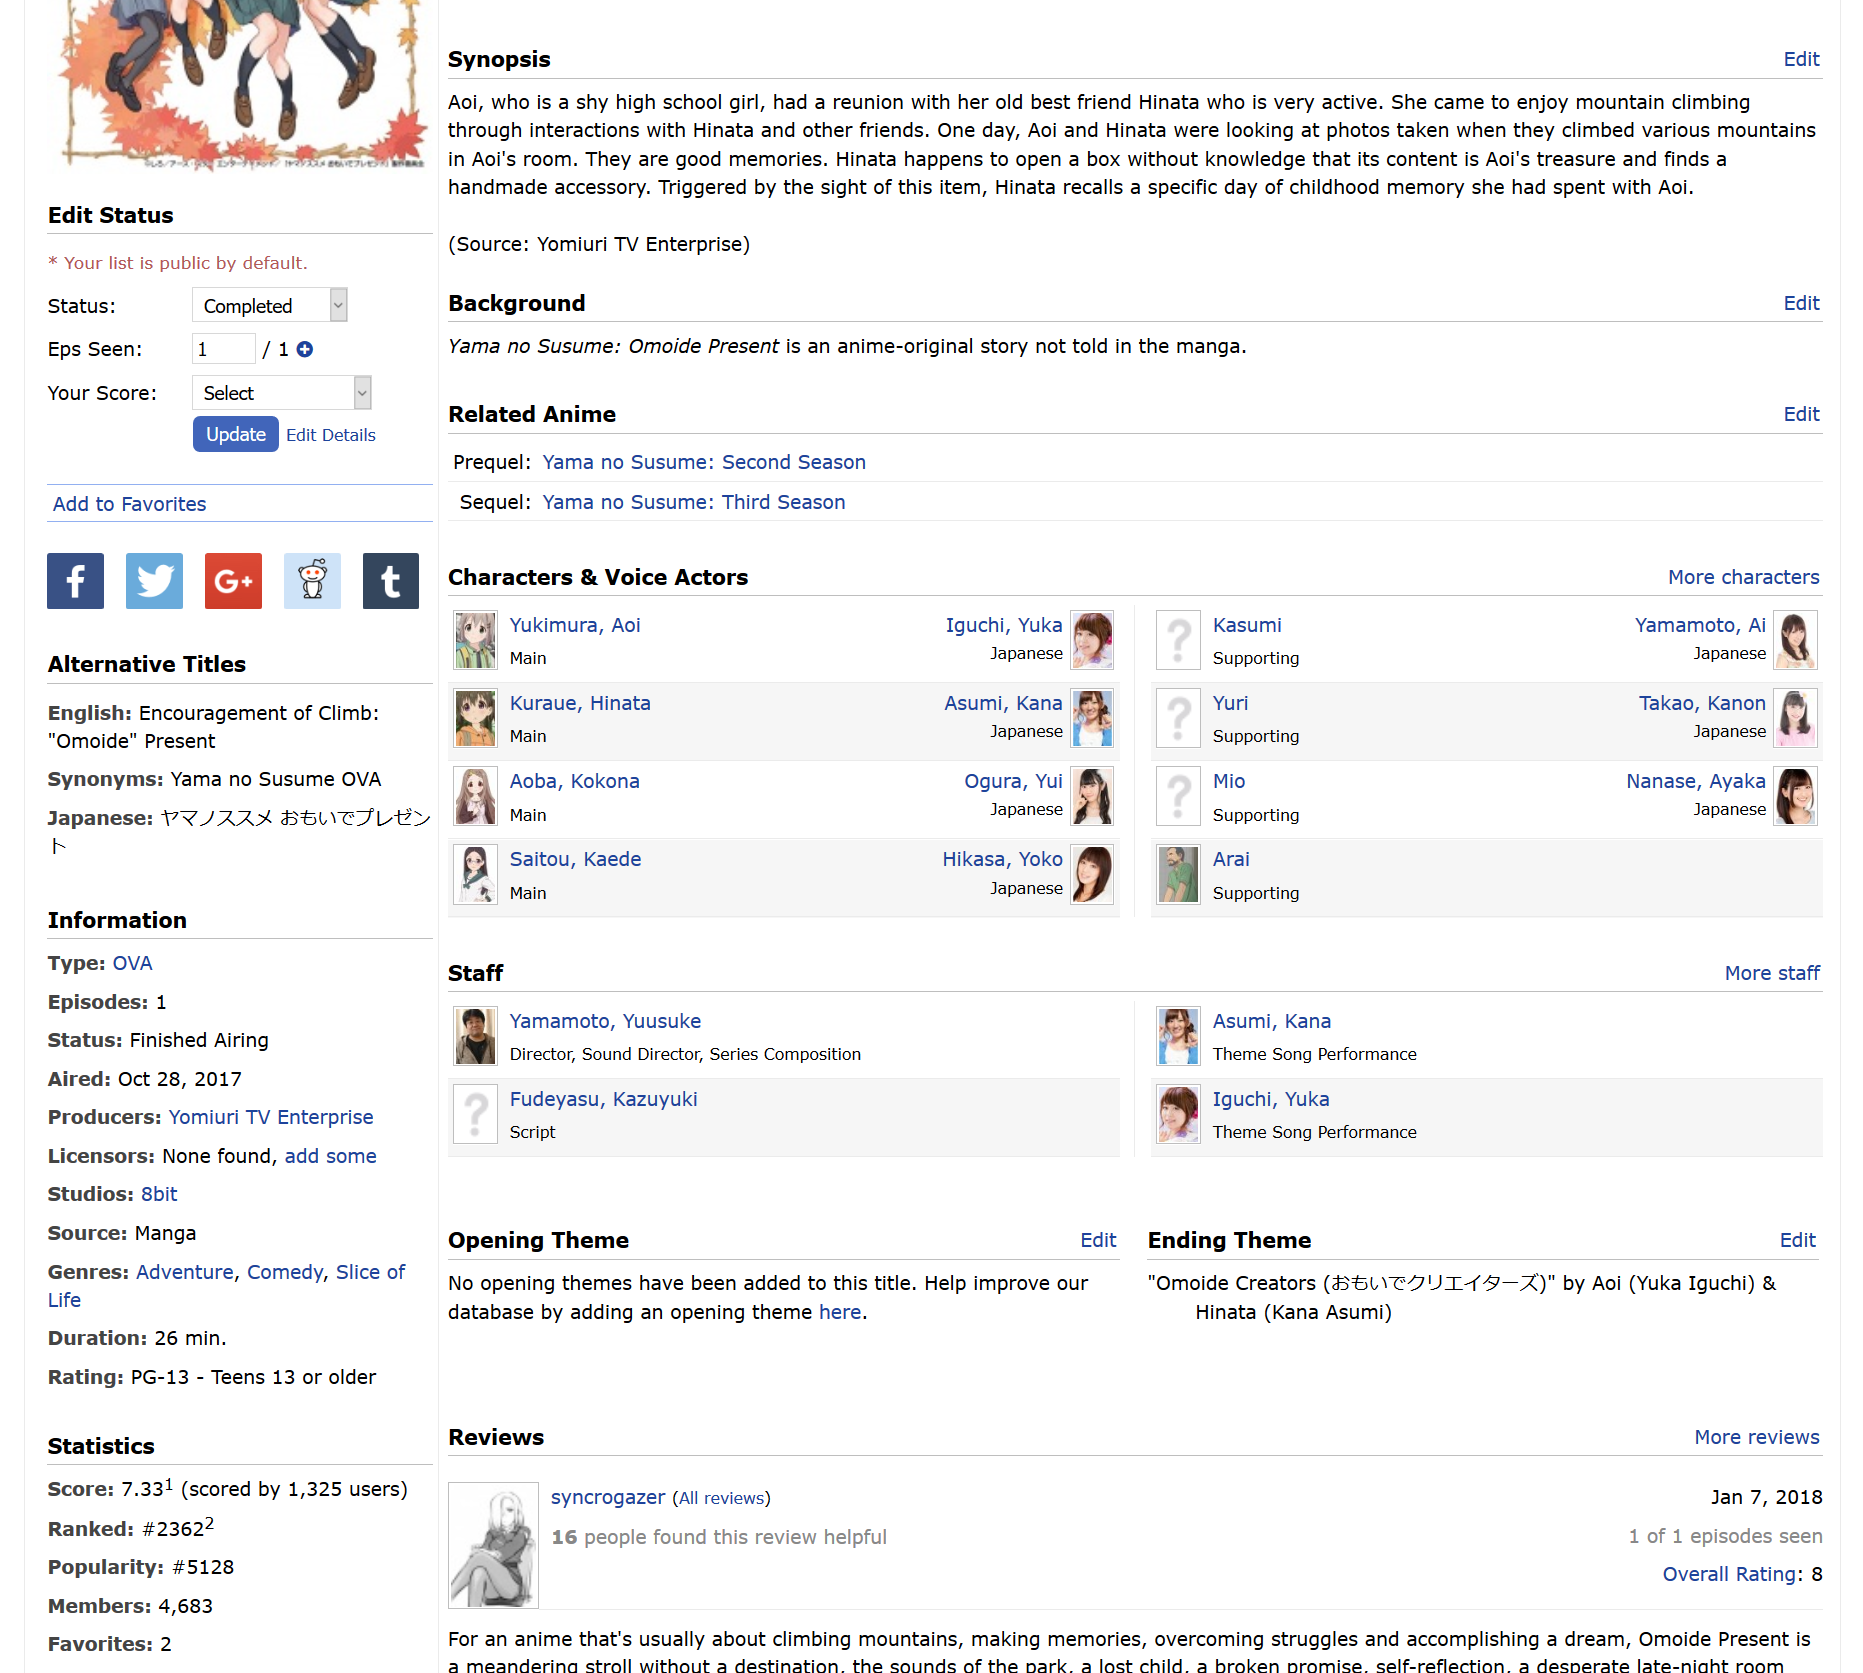The image size is (1863, 1673).
Task: Open sequel Yama no Susume: Third Season
Action: point(693,502)
